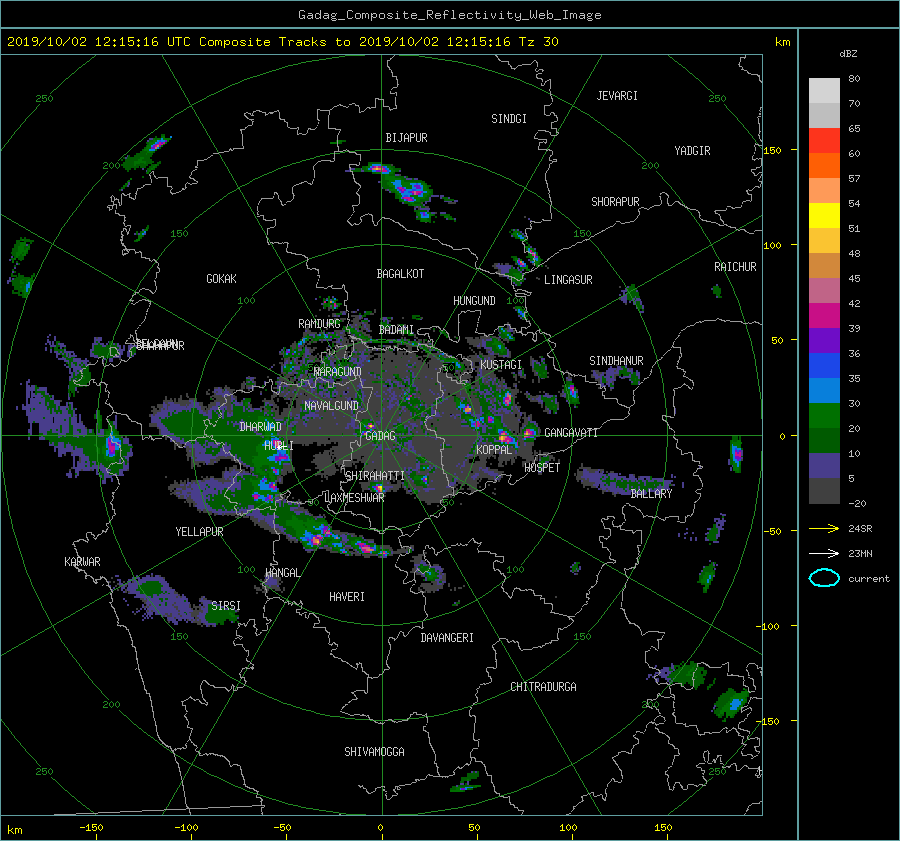This screenshot has width=900, height=841.
Task: Click the white 23MN arrow legend icon
Action: pyautogui.click(x=824, y=553)
